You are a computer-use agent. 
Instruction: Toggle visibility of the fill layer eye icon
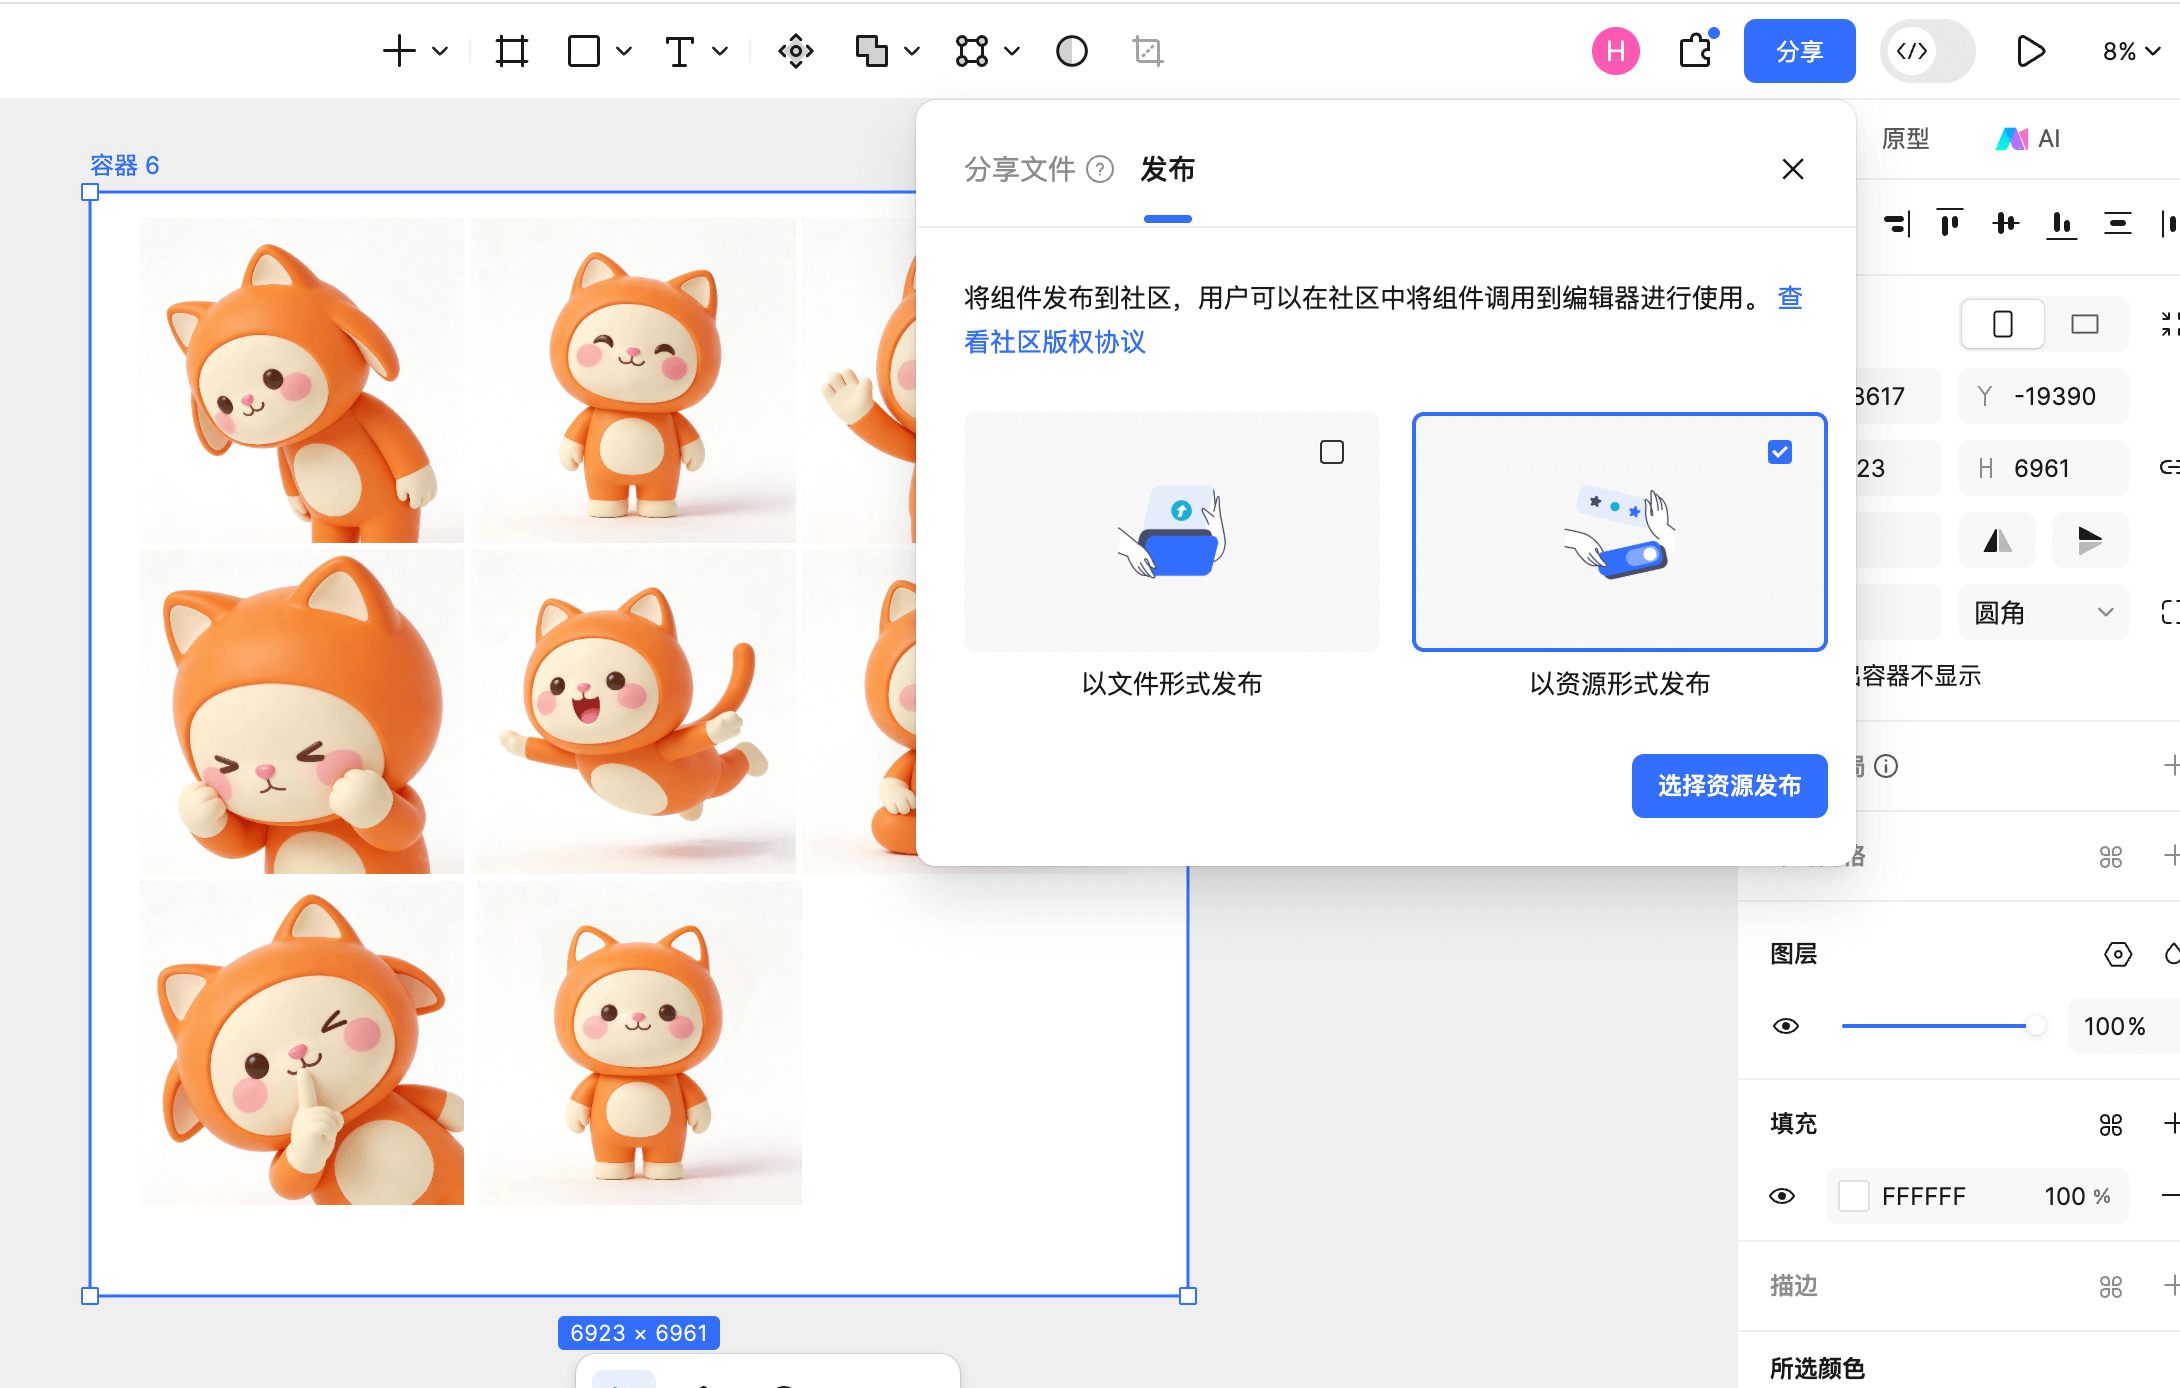[1786, 1196]
